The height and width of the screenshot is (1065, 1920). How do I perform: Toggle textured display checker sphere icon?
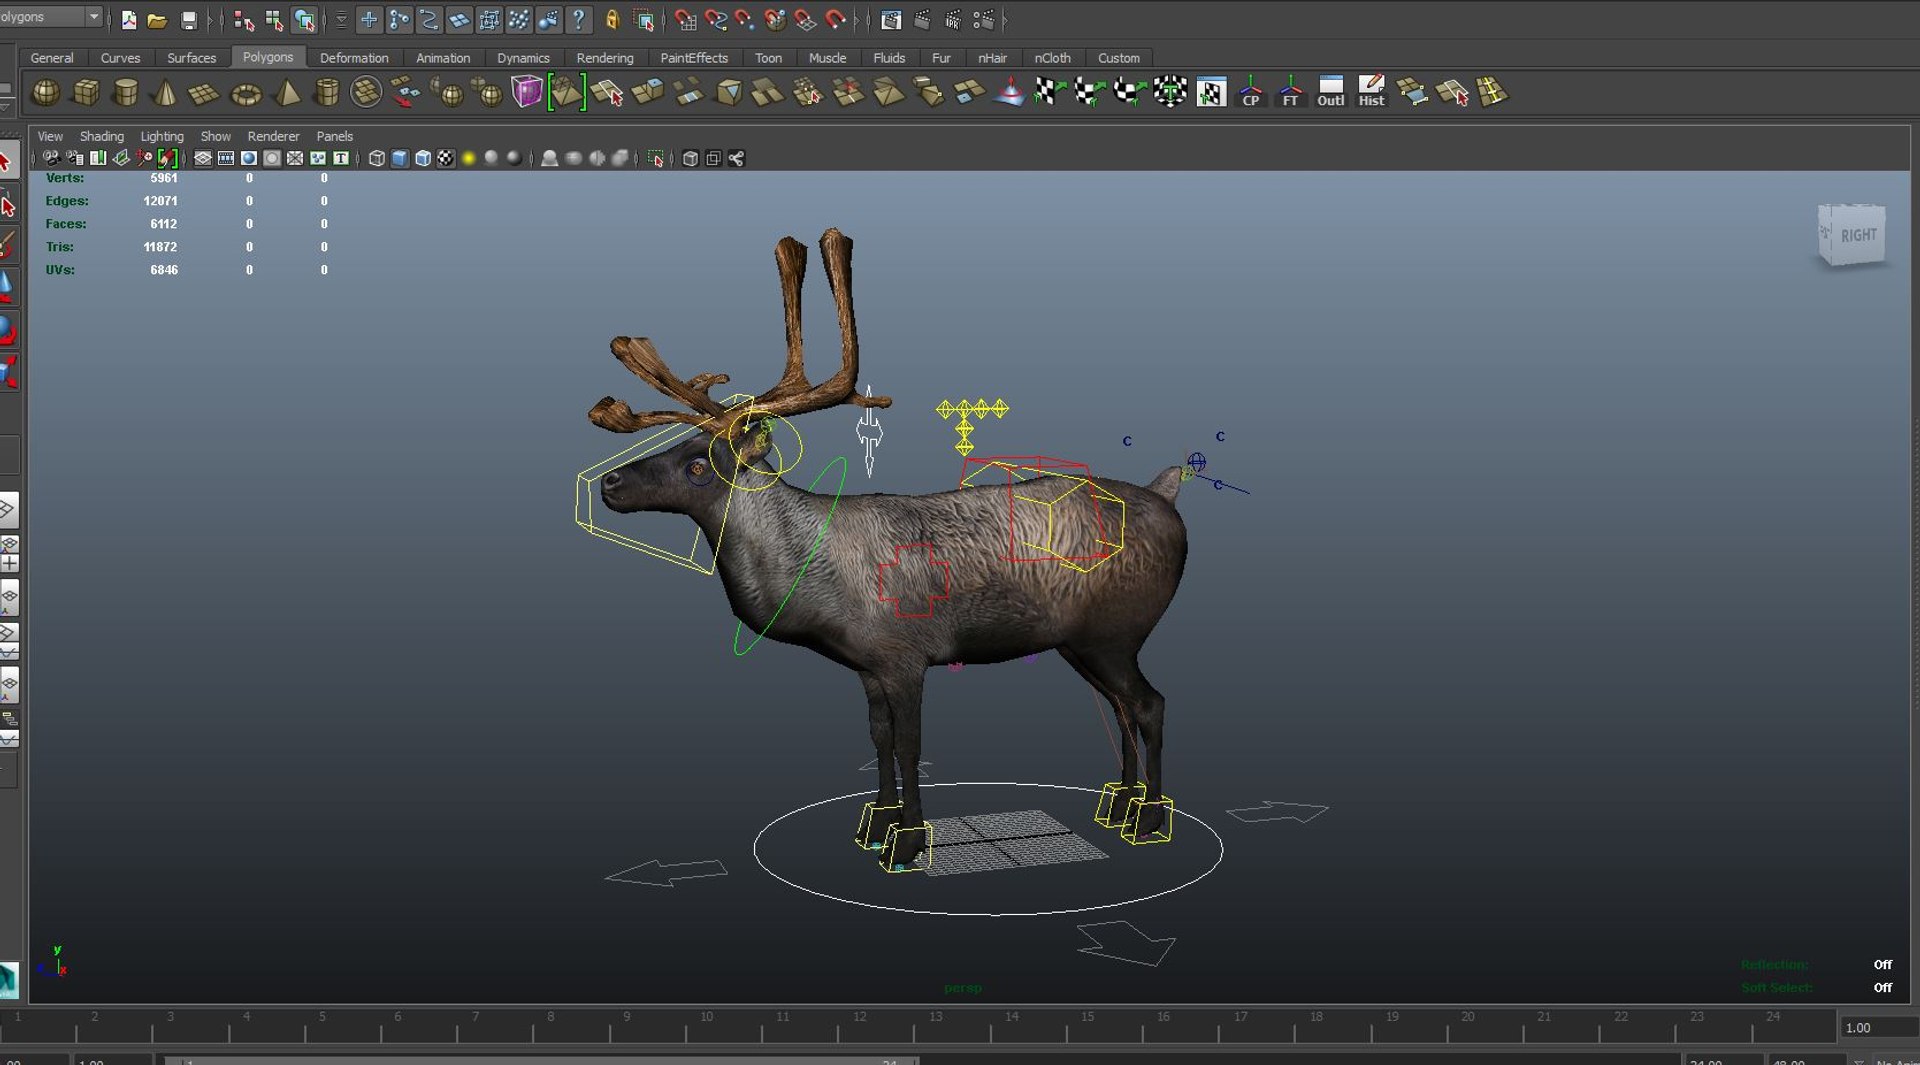[x=445, y=158]
